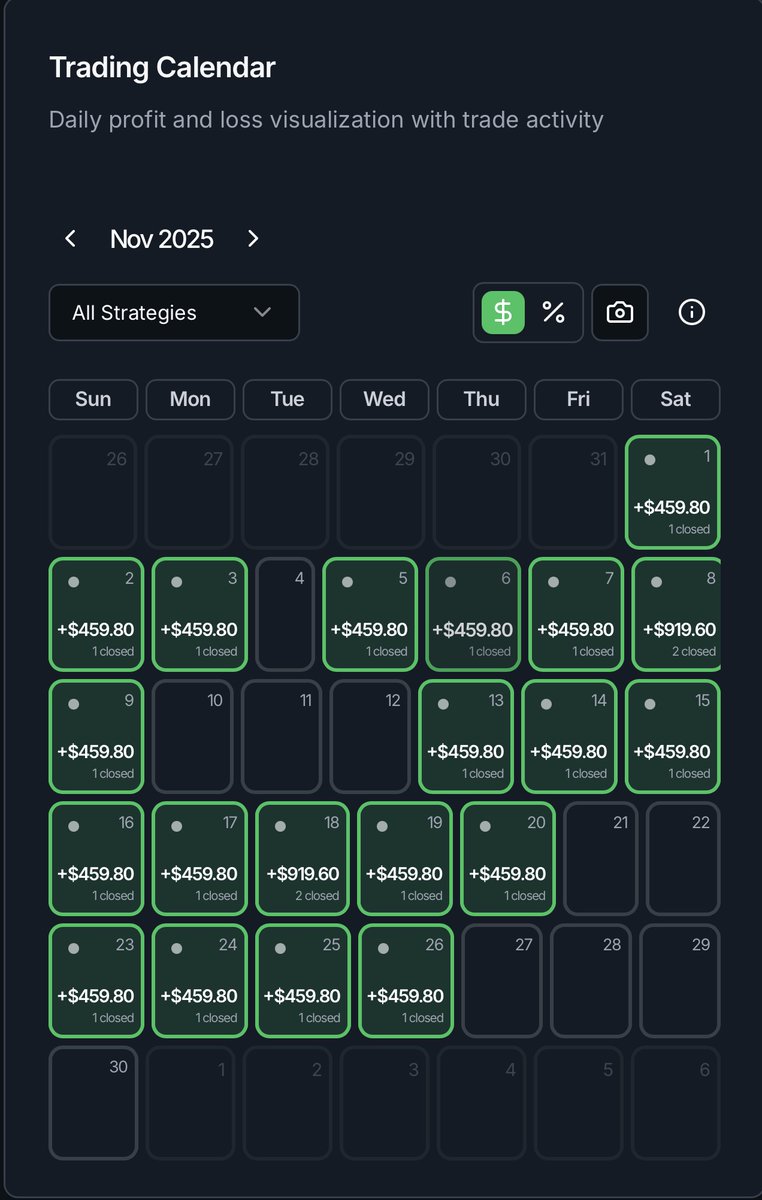
Task: Open November 18 with +$919.60 profit
Action: 302,858
